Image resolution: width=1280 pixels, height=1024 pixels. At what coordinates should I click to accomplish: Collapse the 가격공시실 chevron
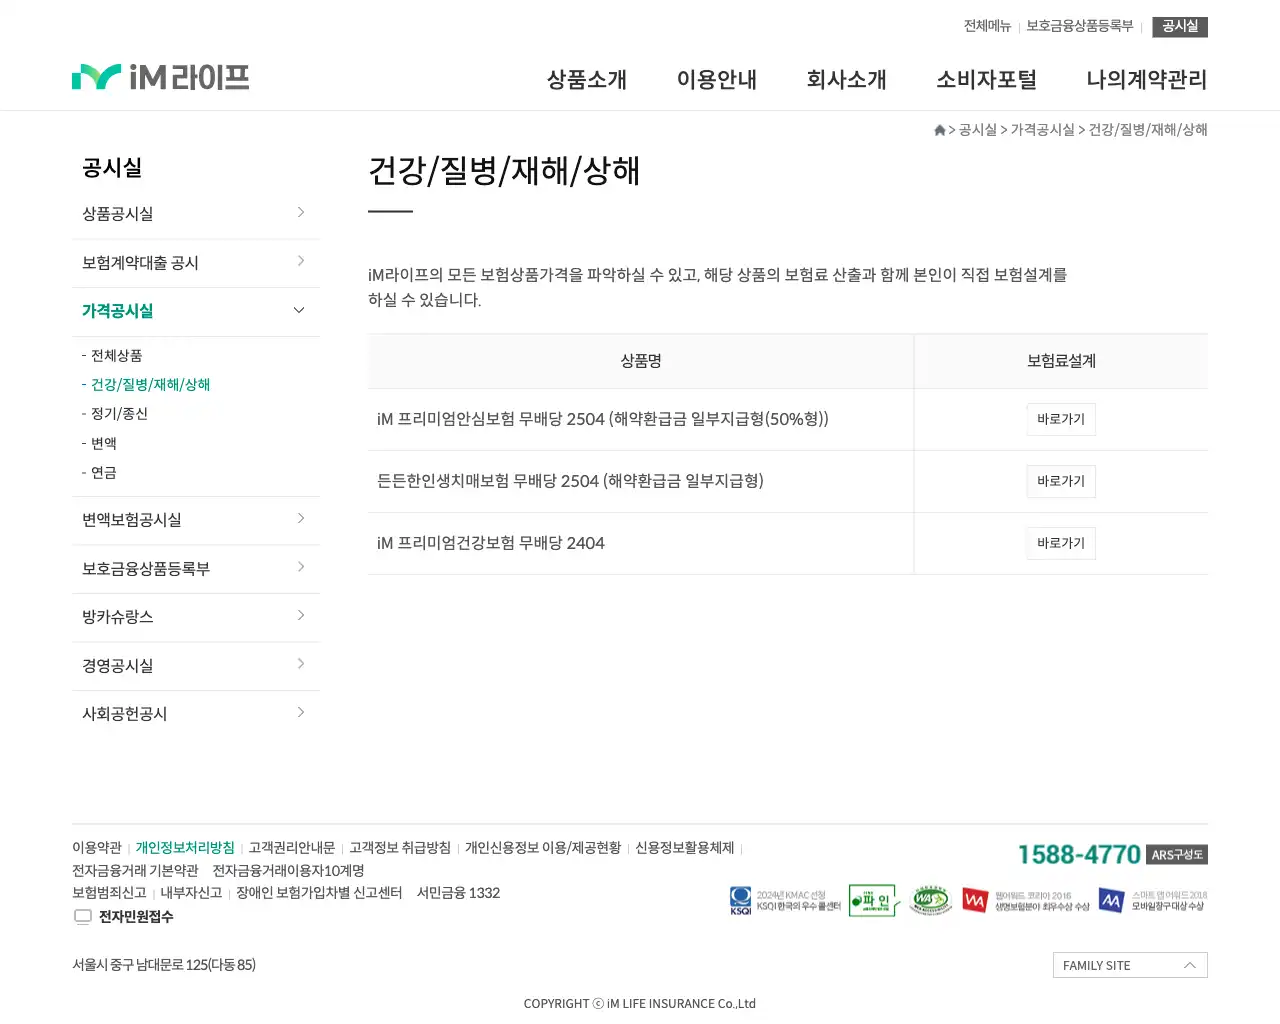pyautogui.click(x=299, y=310)
